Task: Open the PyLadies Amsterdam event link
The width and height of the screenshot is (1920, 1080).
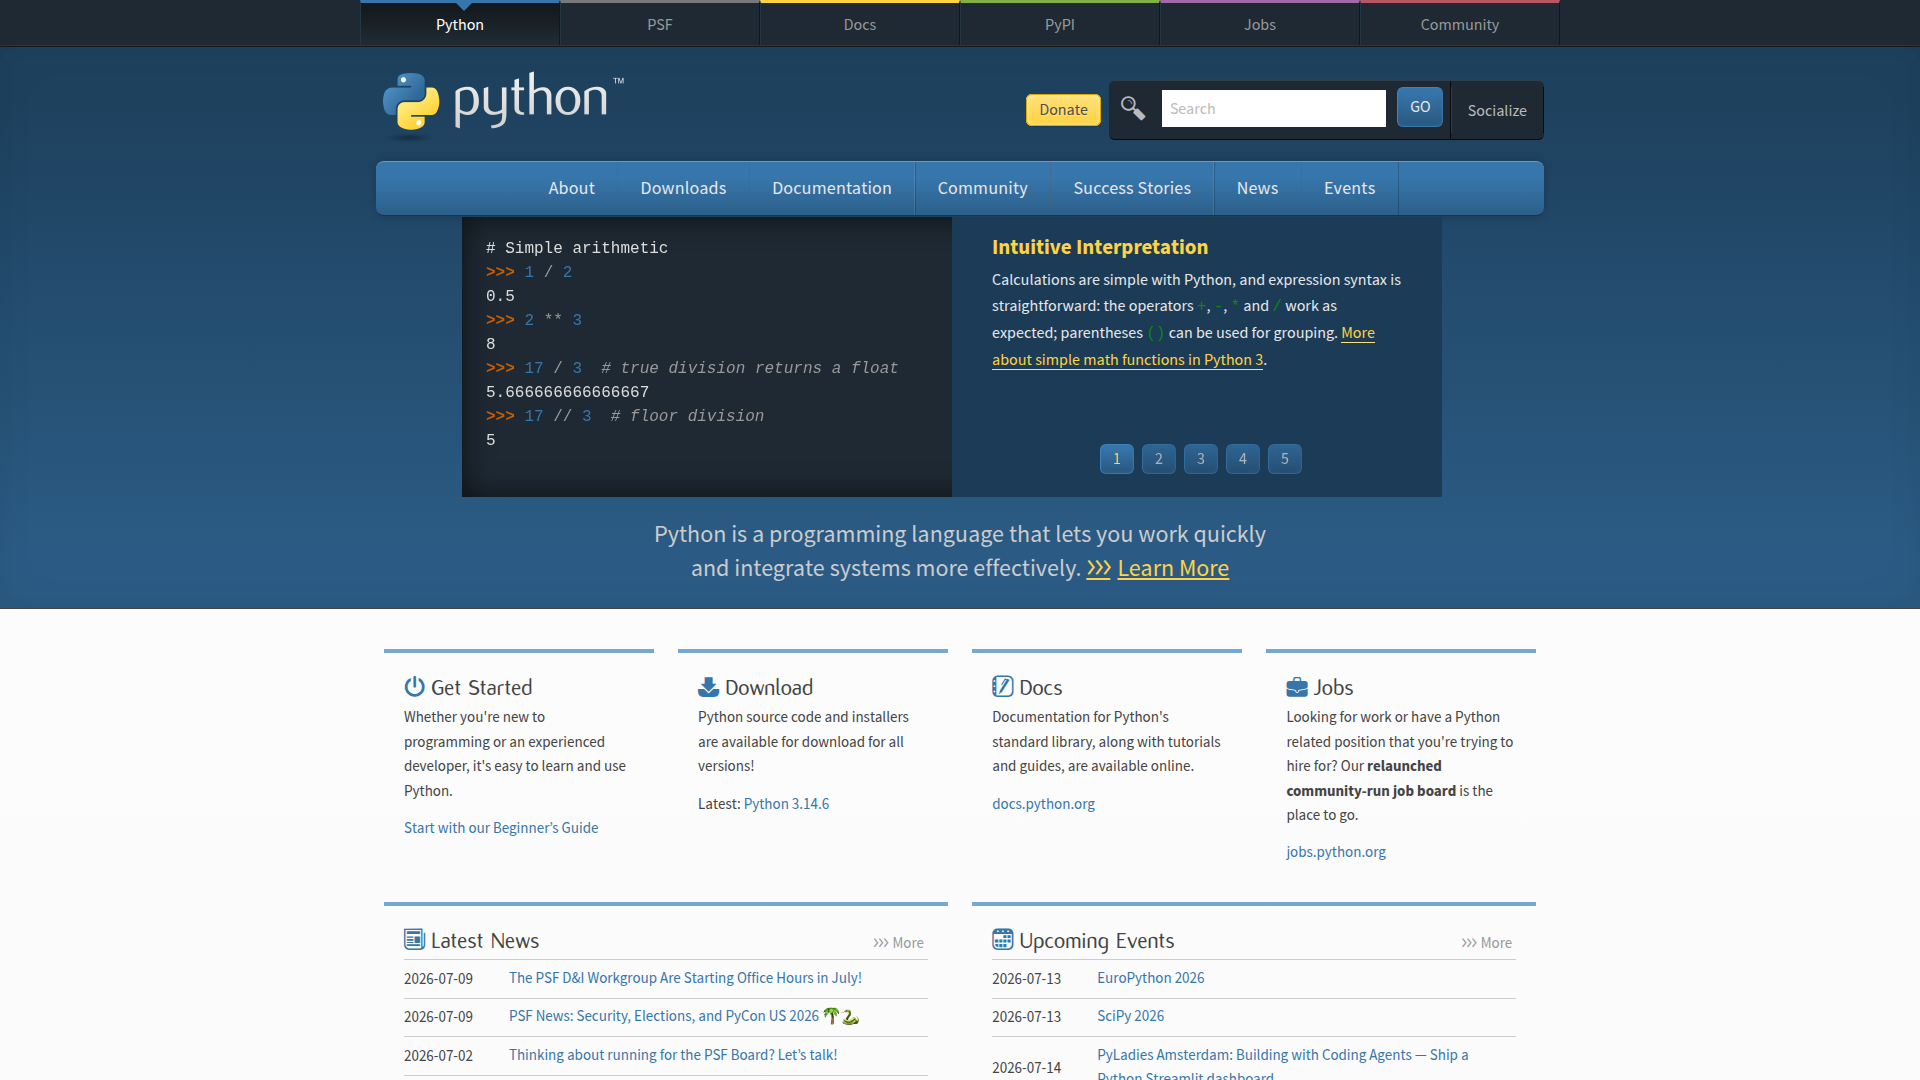Action: (x=1282, y=1055)
